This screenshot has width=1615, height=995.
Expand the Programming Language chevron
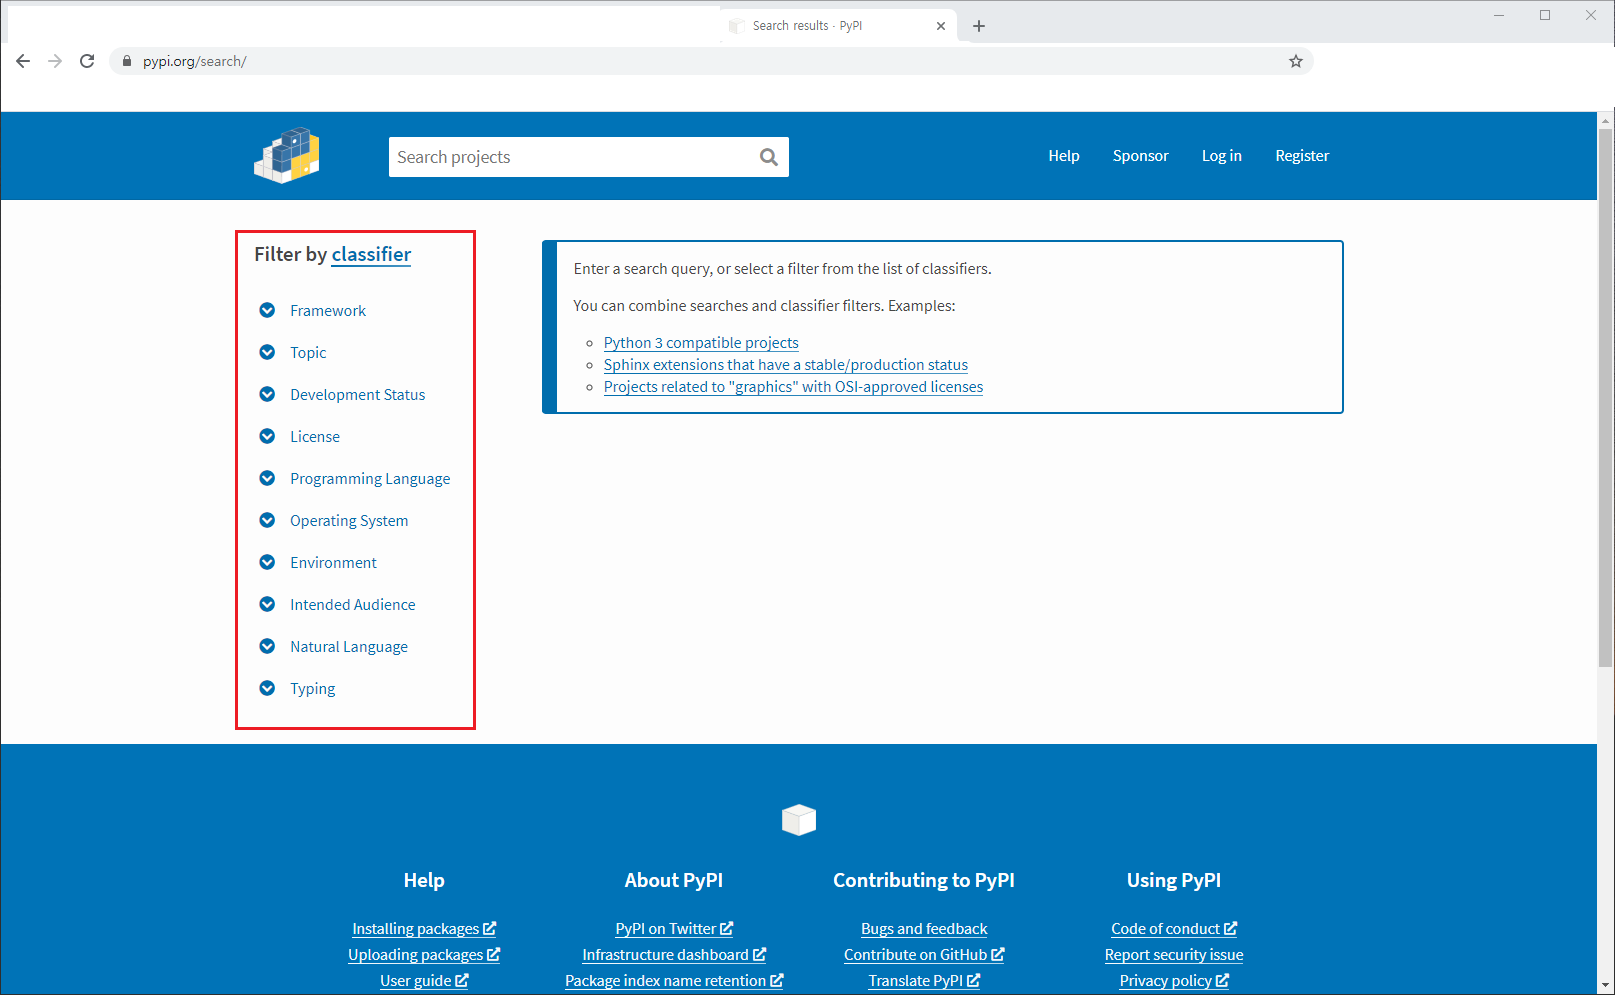[x=267, y=478]
